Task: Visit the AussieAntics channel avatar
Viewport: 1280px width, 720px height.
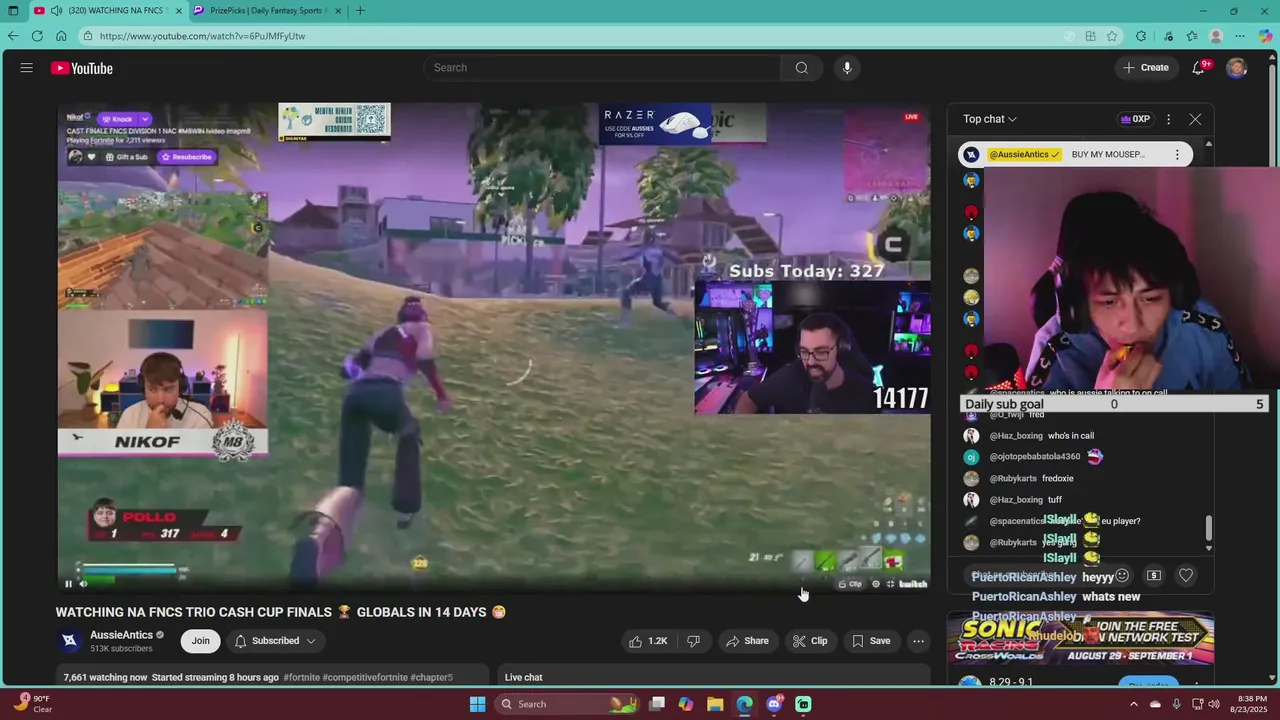Action: point(69,641)
